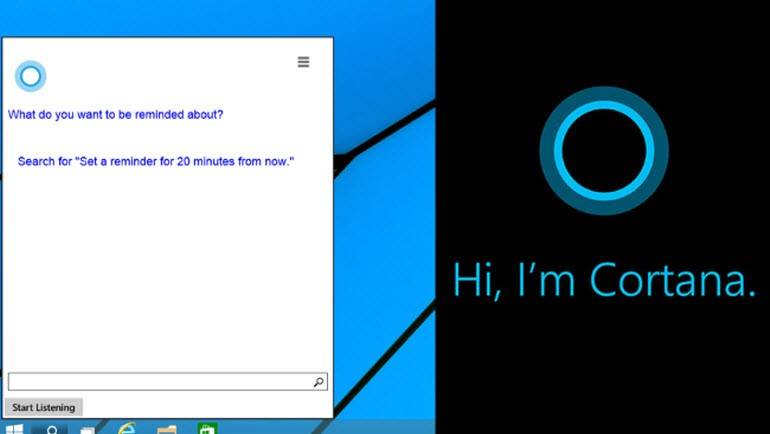The width and height of the screenshot is (770, 434).
Task: Open the Store app from the taskbar
Action: [x=207, y=429]
